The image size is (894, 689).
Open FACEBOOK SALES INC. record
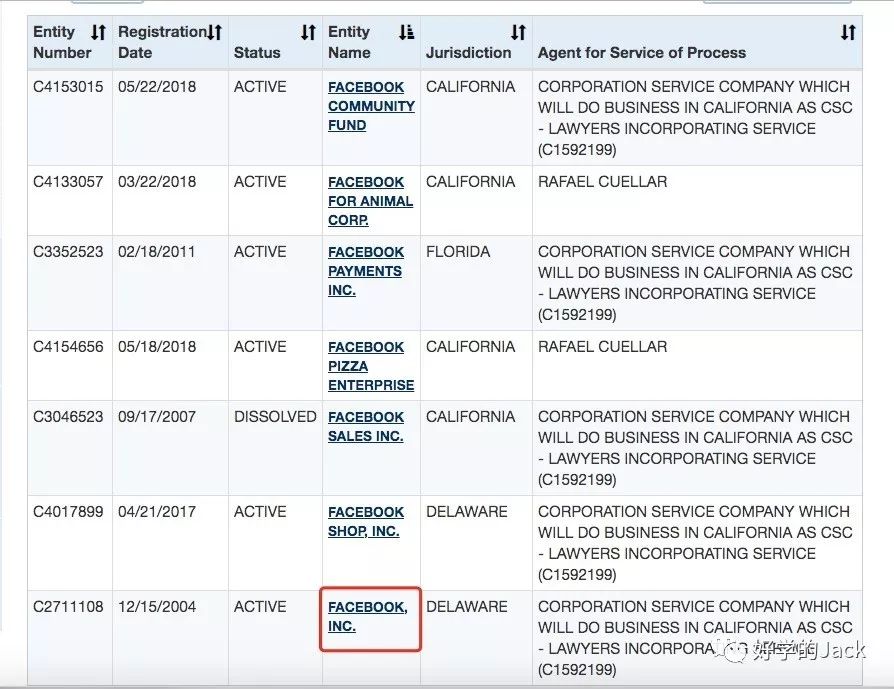pyautogui.click(x=365, y=426)
